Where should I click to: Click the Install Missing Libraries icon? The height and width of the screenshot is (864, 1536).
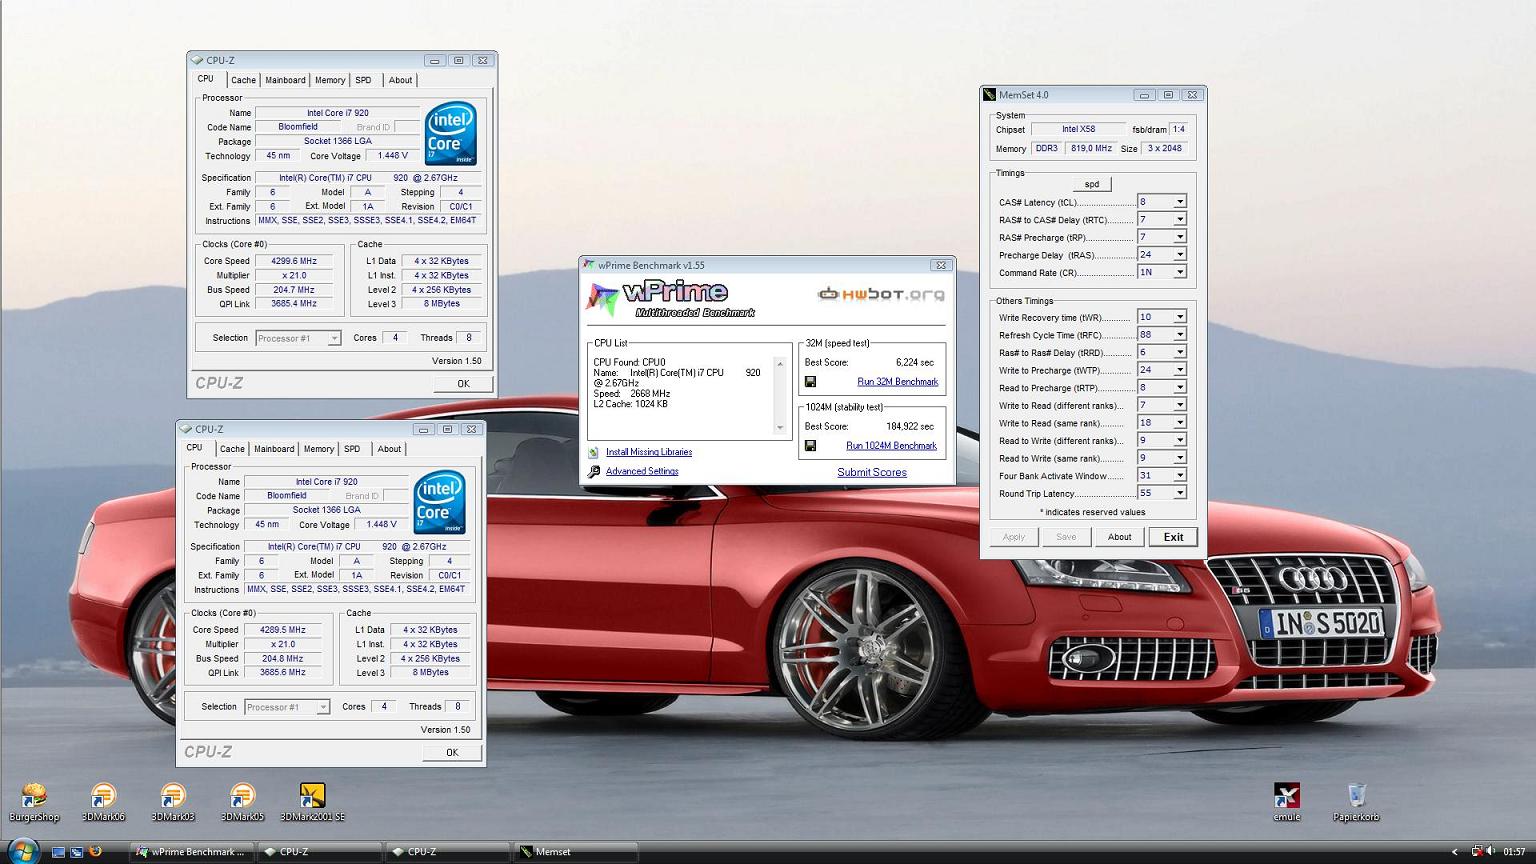click(594, 452)
